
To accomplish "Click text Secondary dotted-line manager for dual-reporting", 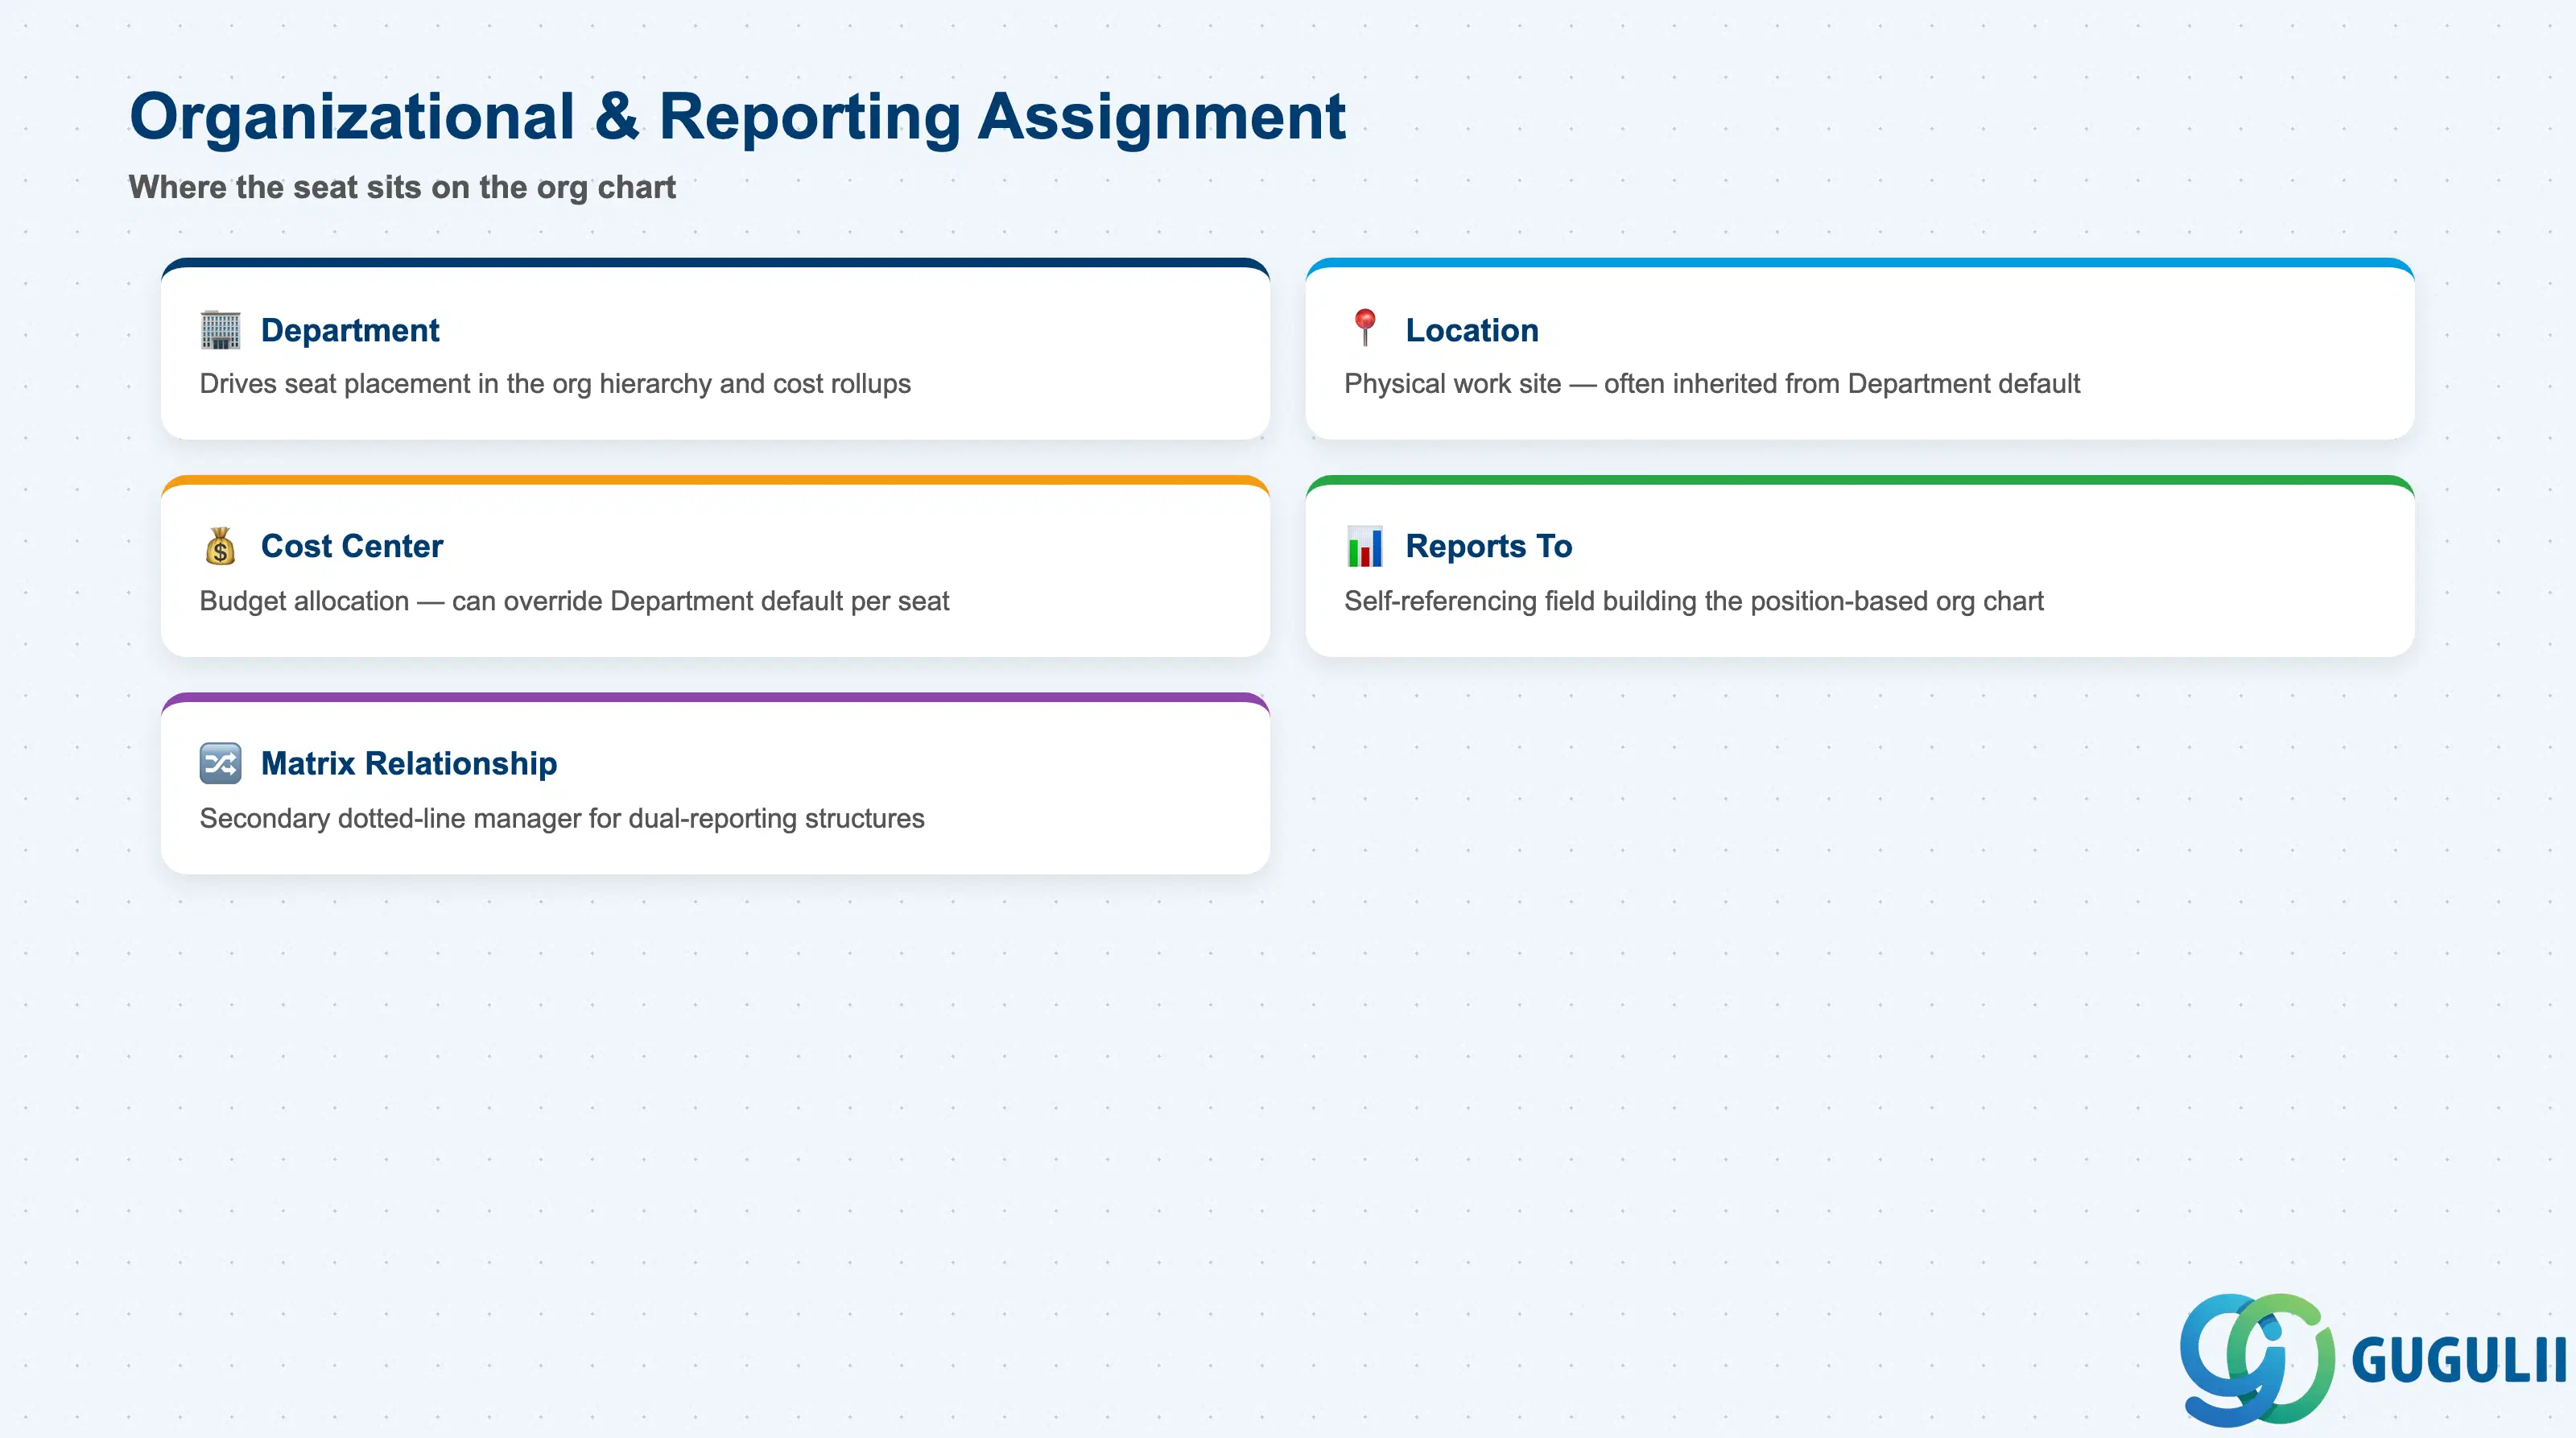I will click(x=562, y=819).
